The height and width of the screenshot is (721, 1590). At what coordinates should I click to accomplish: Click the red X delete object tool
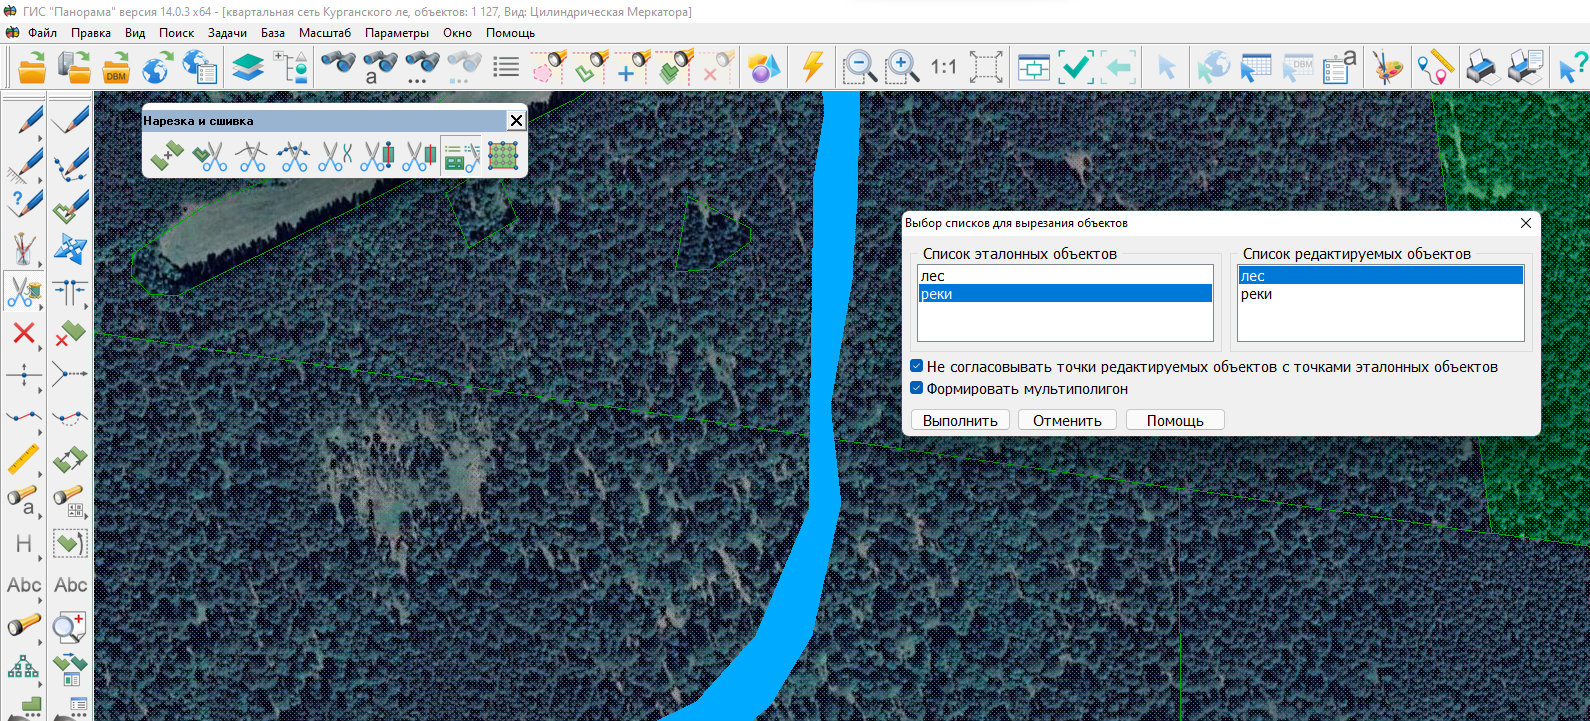coord(24,333)
